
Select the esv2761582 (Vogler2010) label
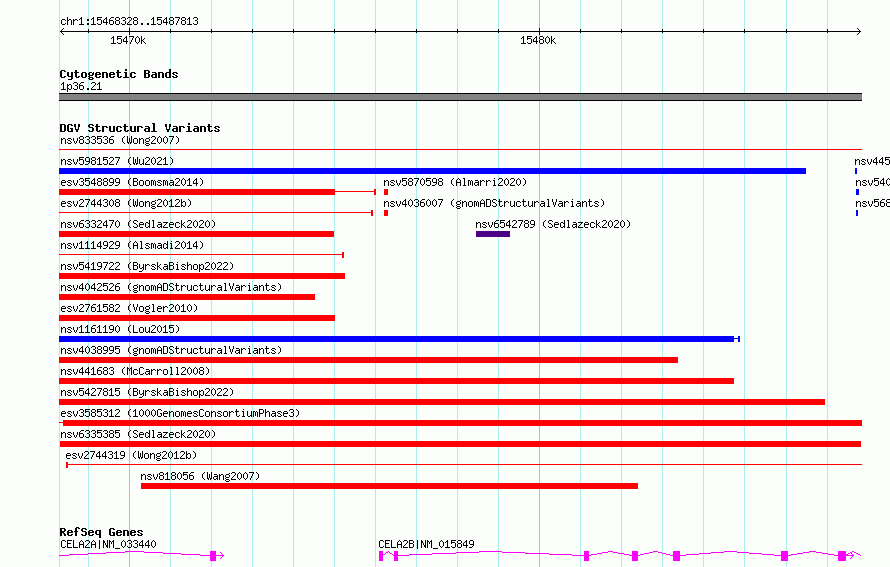coord(129,308)
